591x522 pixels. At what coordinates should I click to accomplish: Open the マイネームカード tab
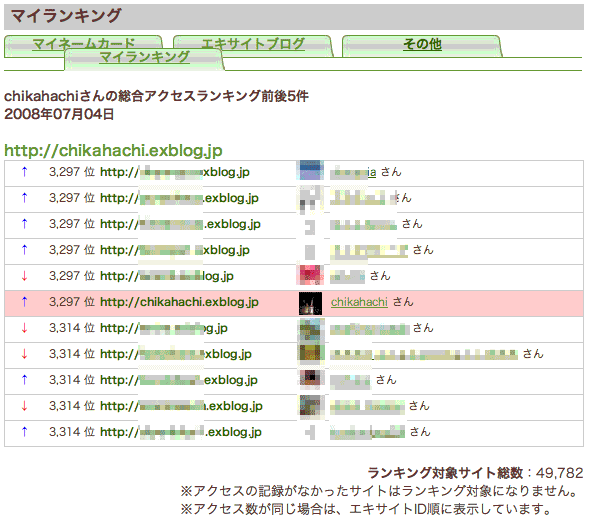coord(83,44)
